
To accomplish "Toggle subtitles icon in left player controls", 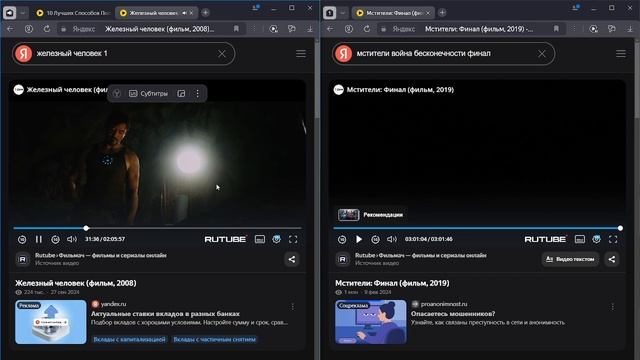I will pos(260,239).
